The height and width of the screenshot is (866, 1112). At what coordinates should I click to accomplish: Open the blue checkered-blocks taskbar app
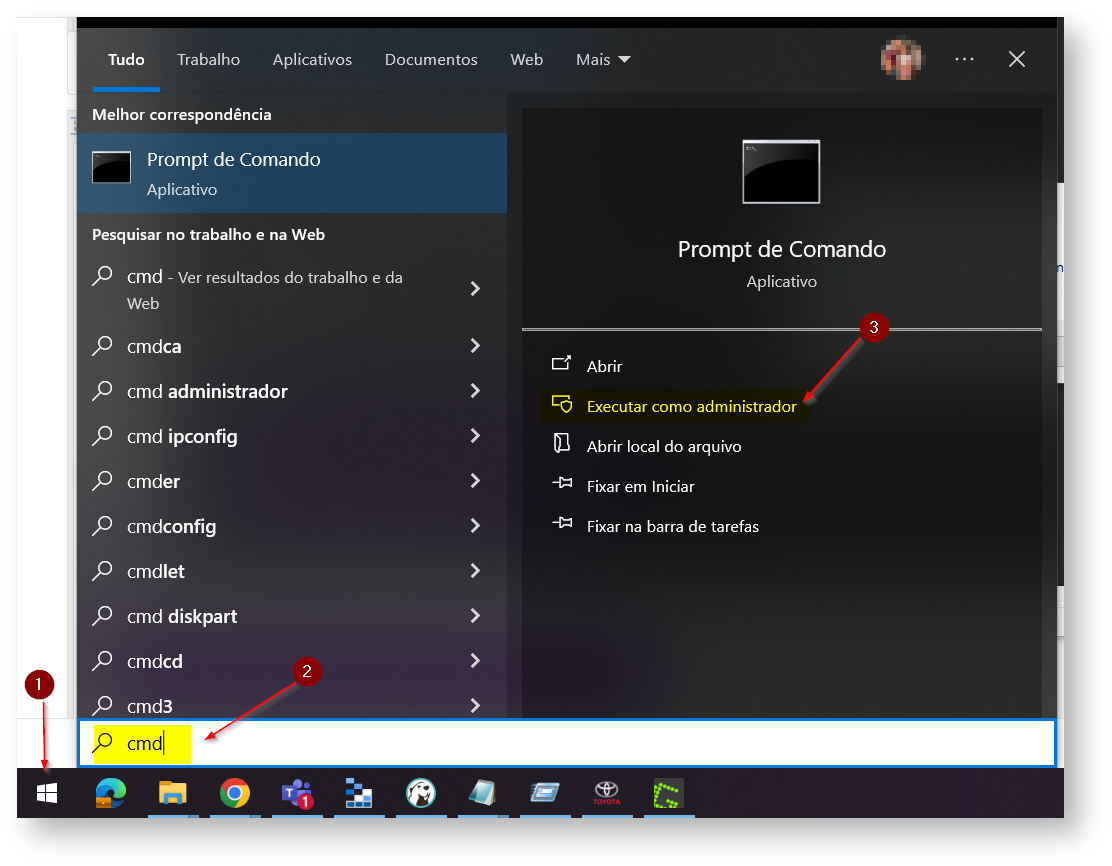[359, 793]
